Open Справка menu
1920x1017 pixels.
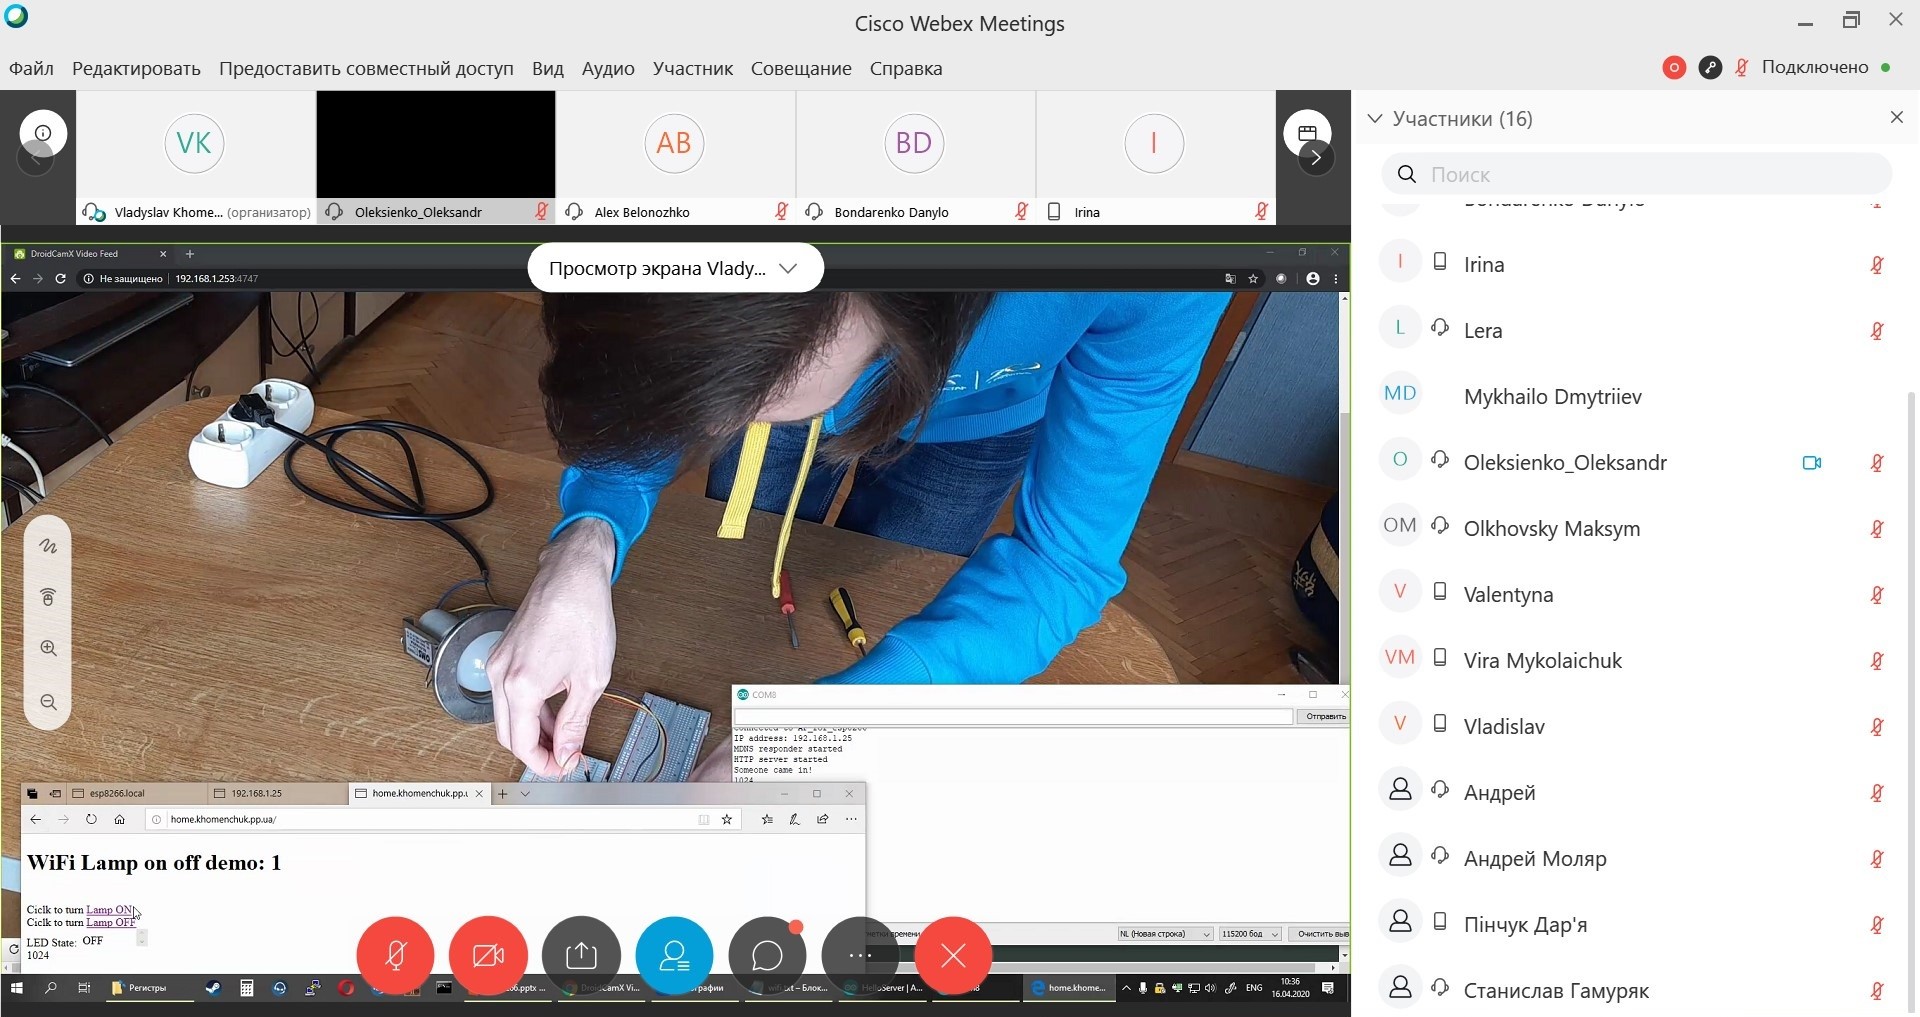[906, 68]
